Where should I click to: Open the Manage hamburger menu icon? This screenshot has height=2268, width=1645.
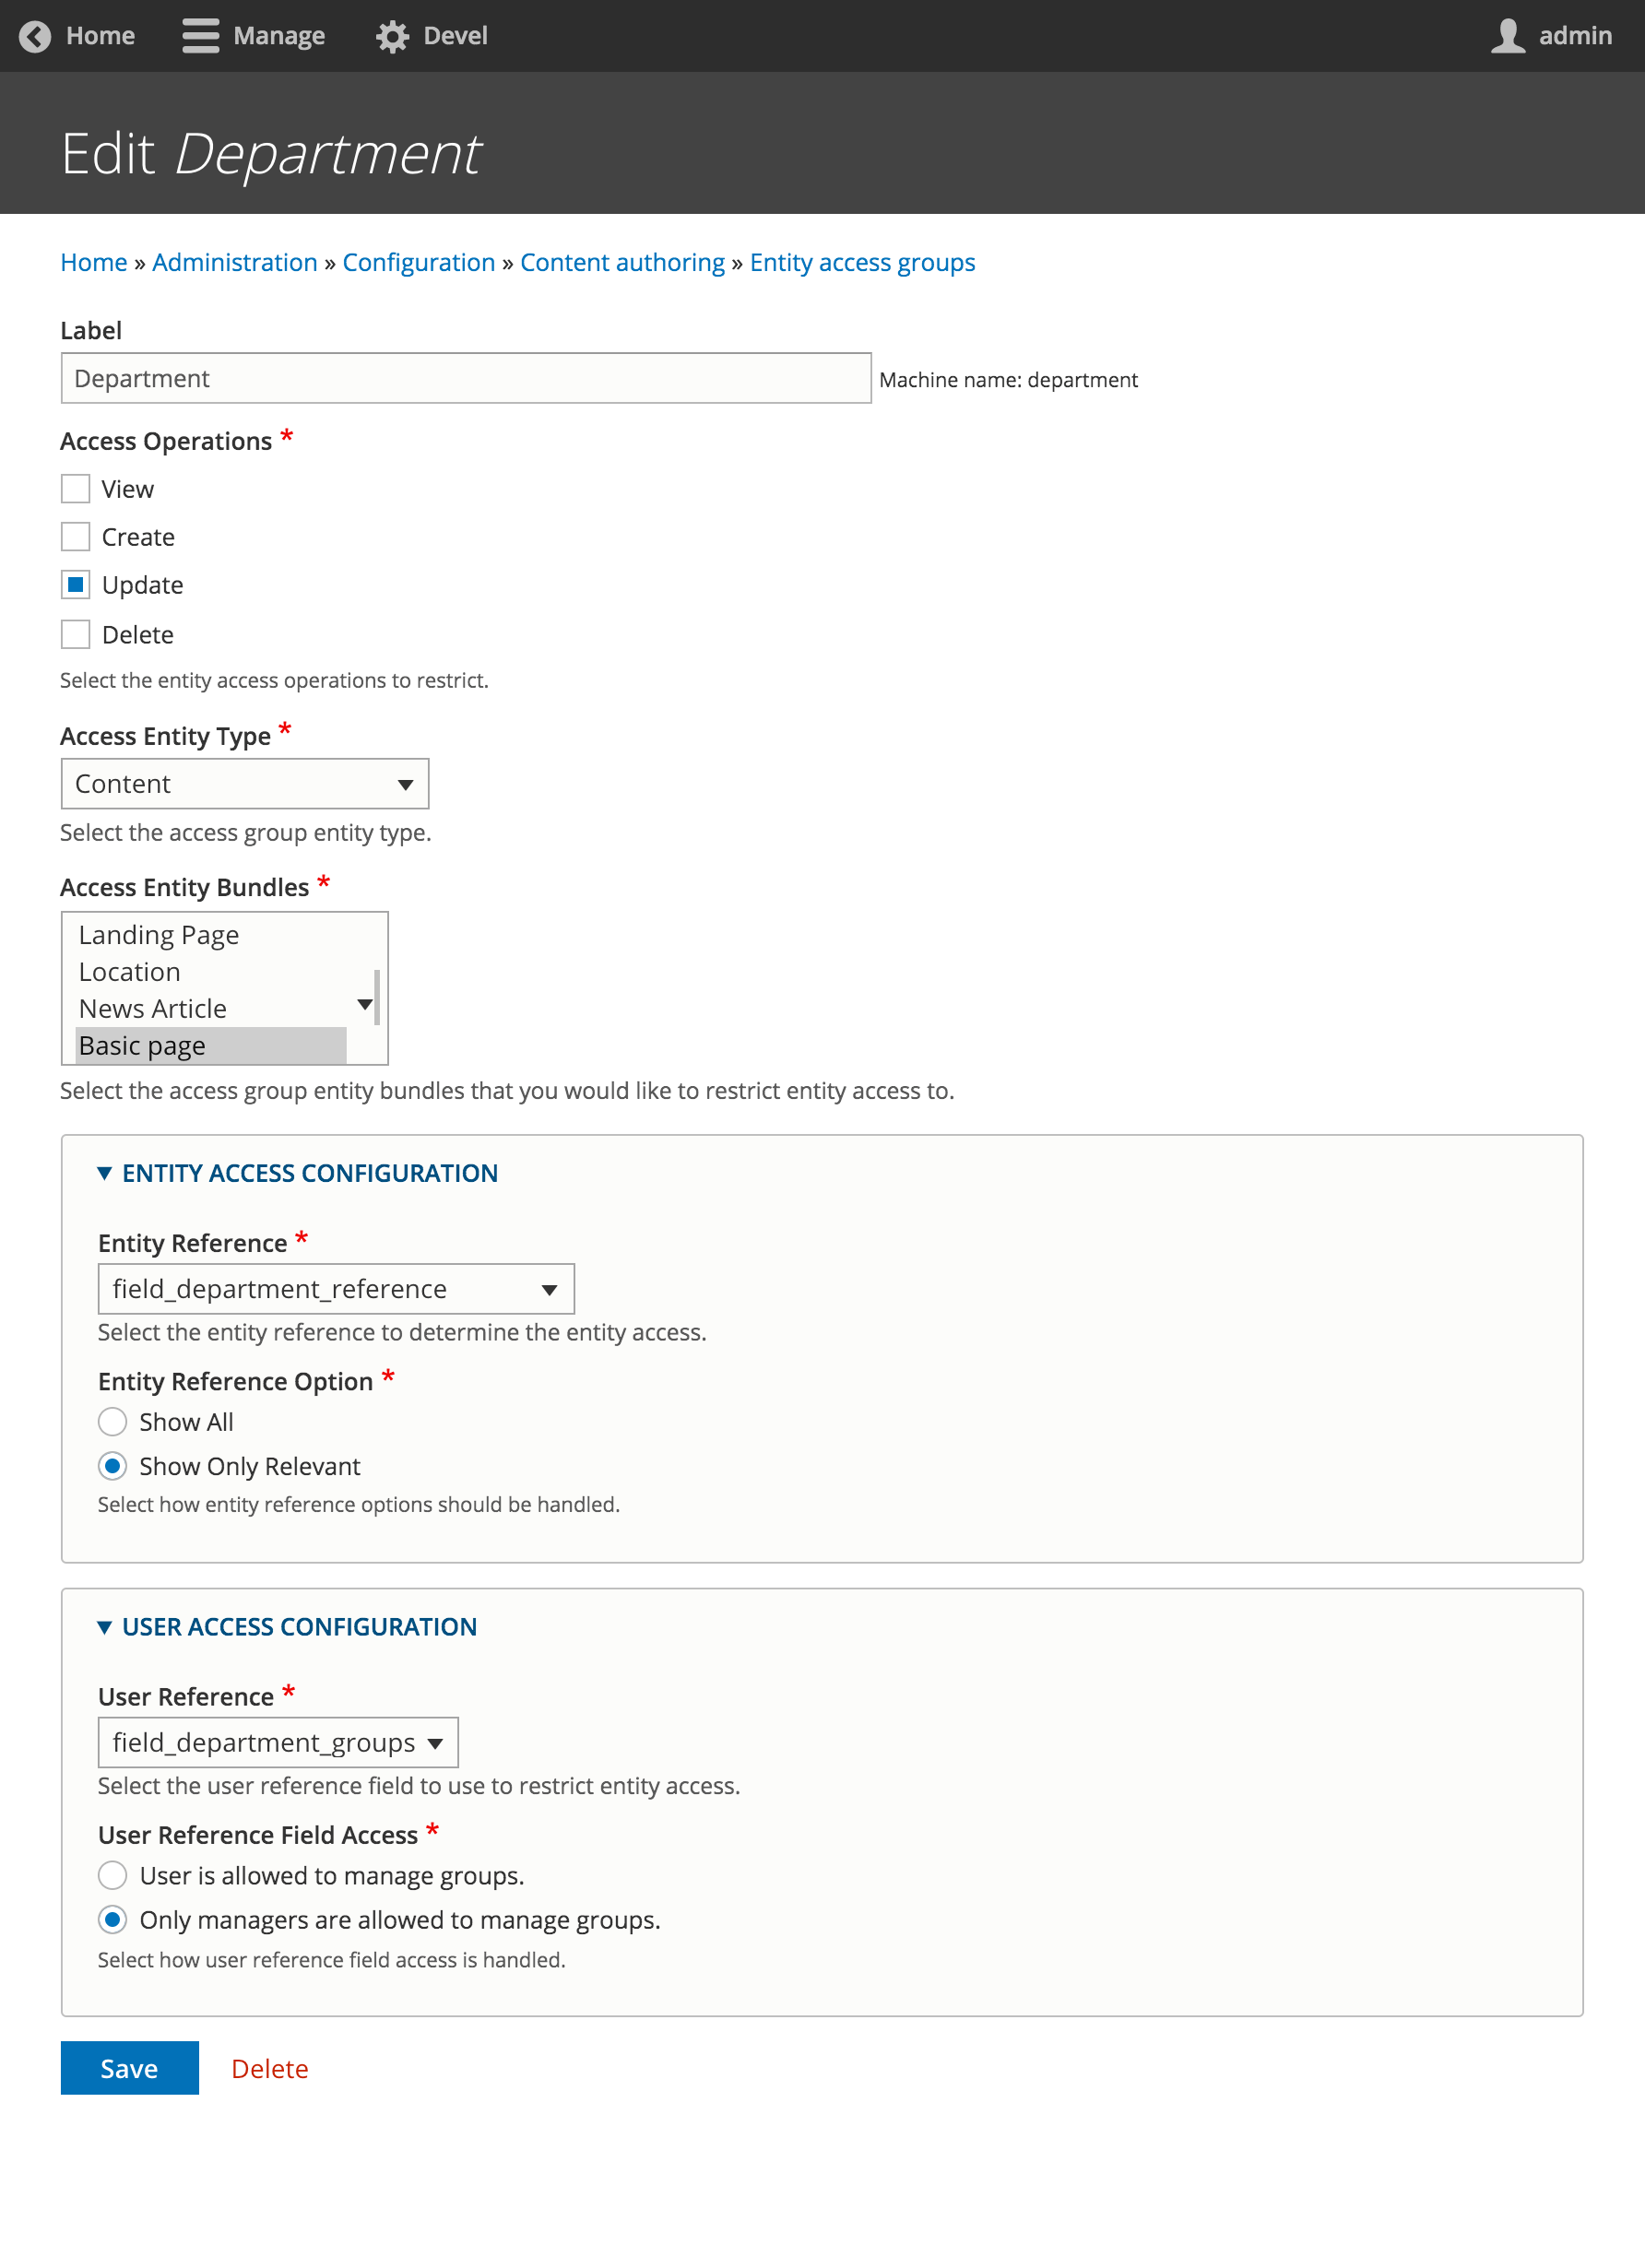(x=200, y=36)
